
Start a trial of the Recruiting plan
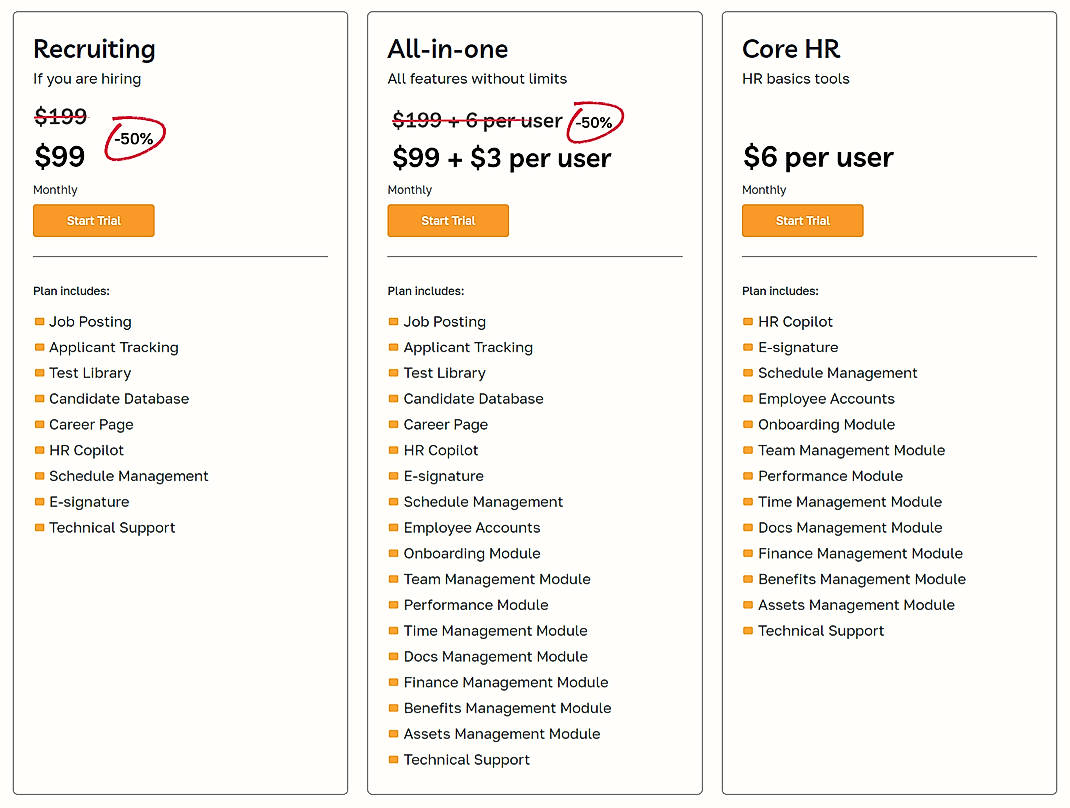pos(93,220)
